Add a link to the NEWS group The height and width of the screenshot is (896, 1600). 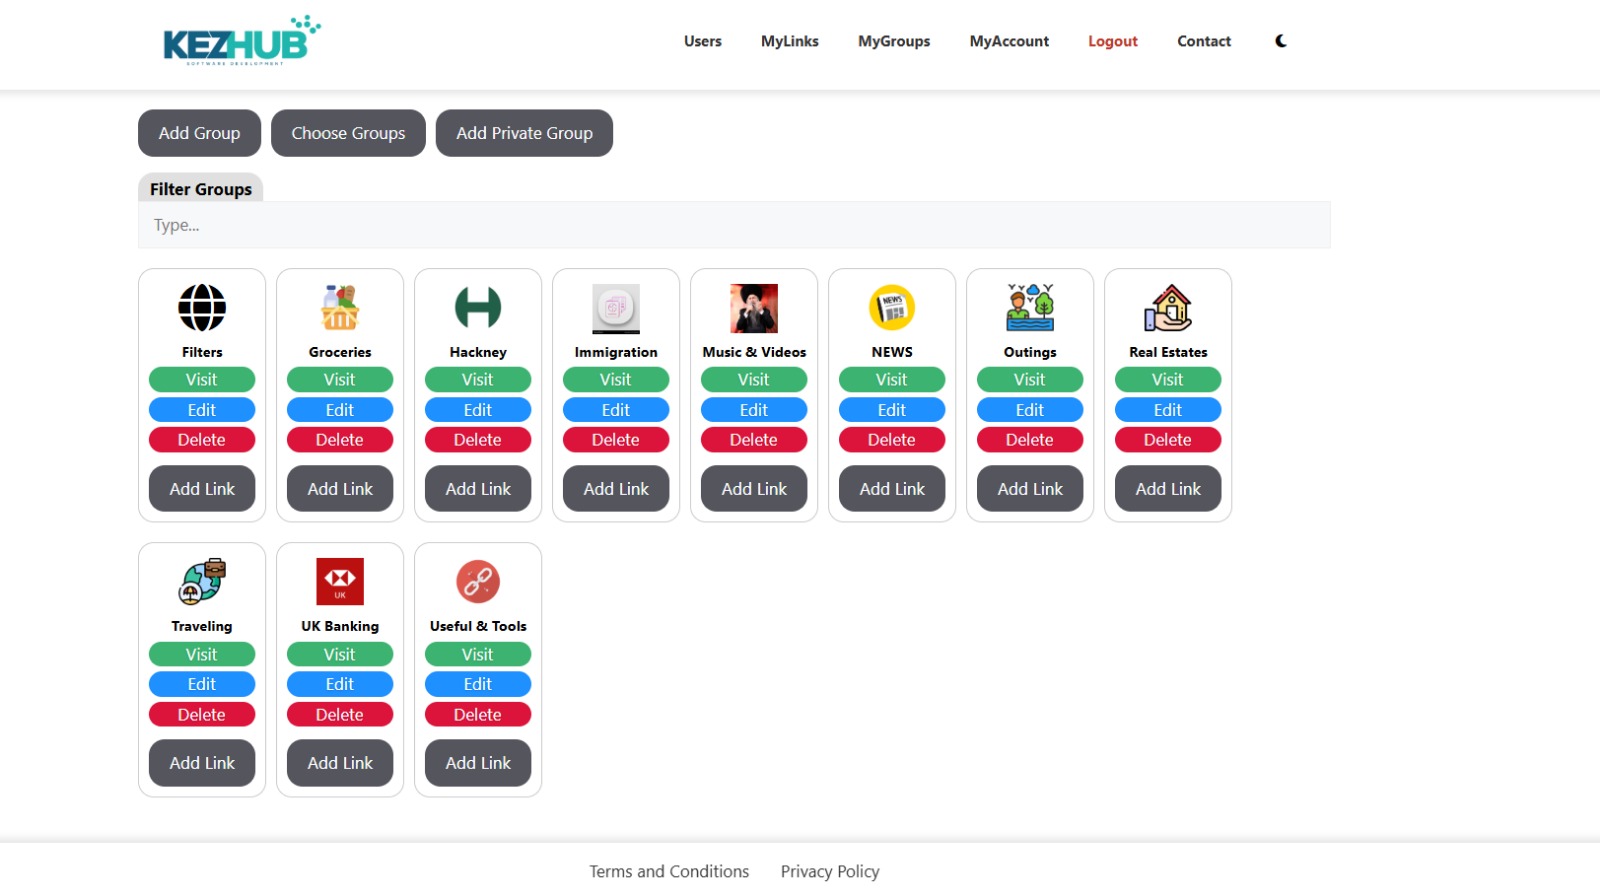[892, 489]
